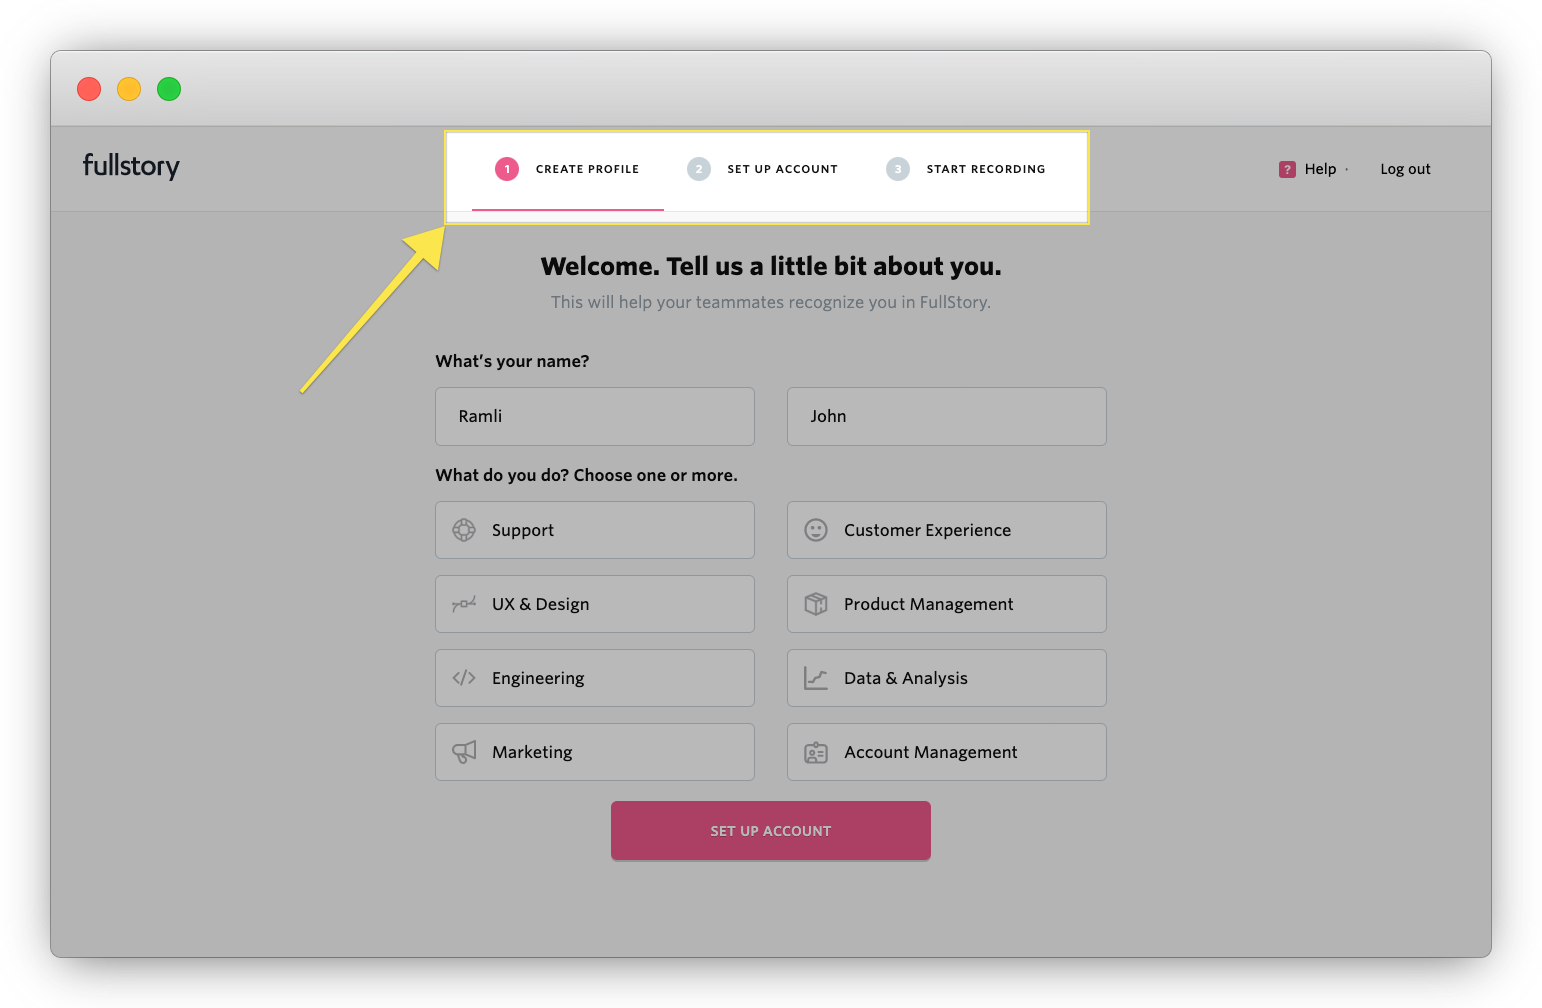Click the code brackets Engineering icon
1542x1008 pixels.
pos(464,678)
